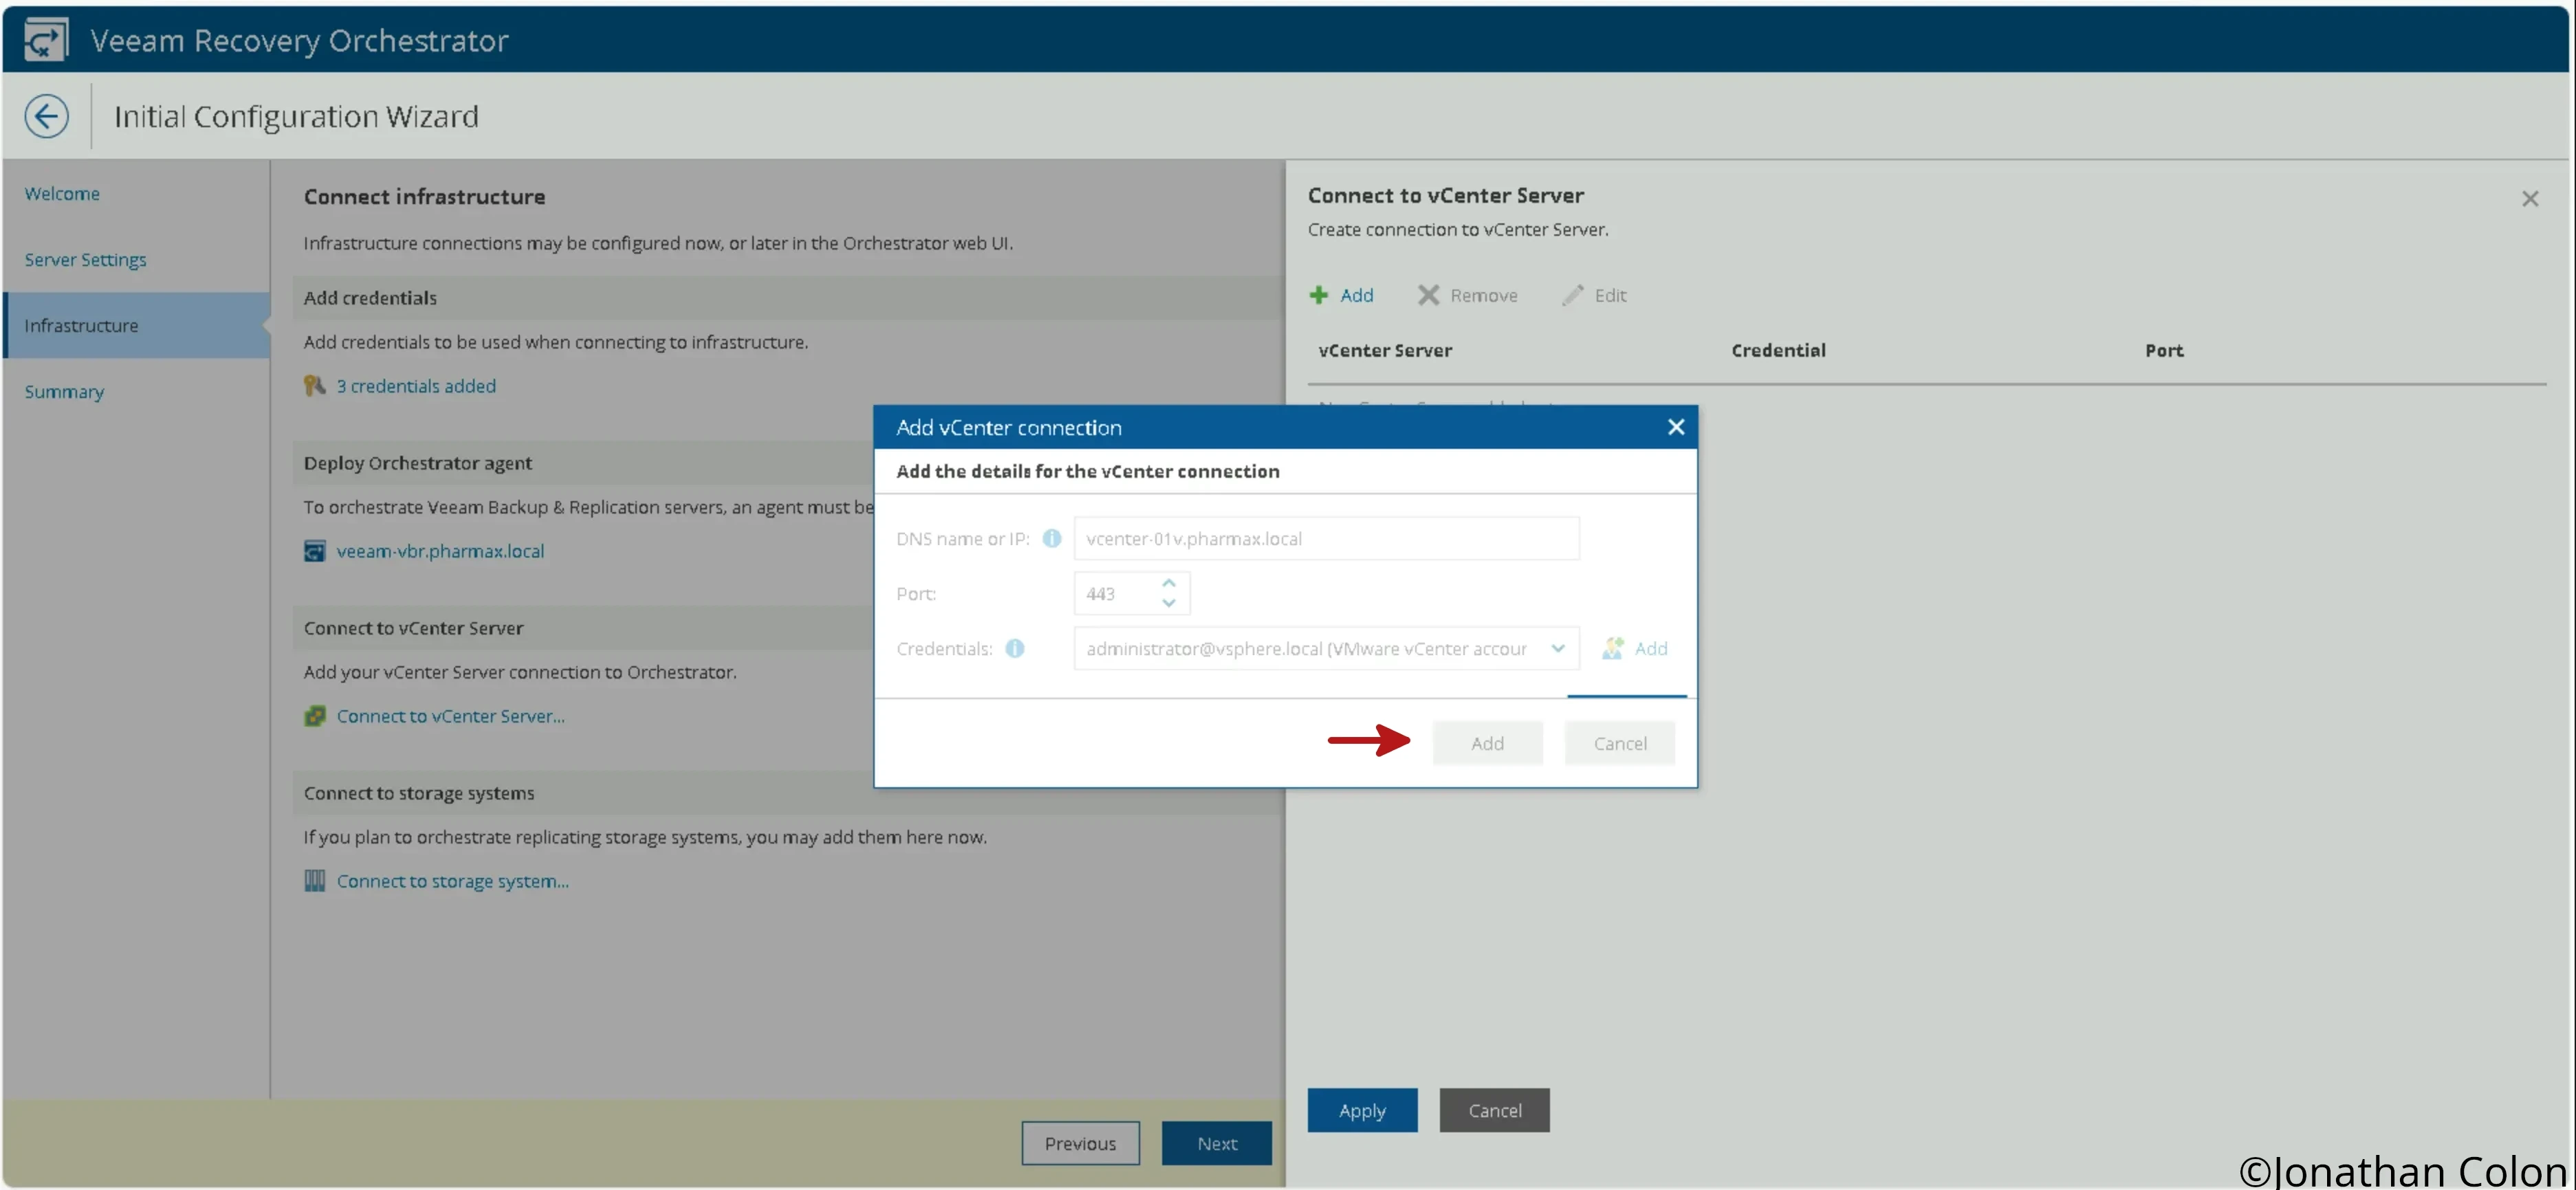The height and width of the screenshot is (1190, 2576).
Task: Click the storage icon beside Connect to storage system
Action: (x=314, y=881)
